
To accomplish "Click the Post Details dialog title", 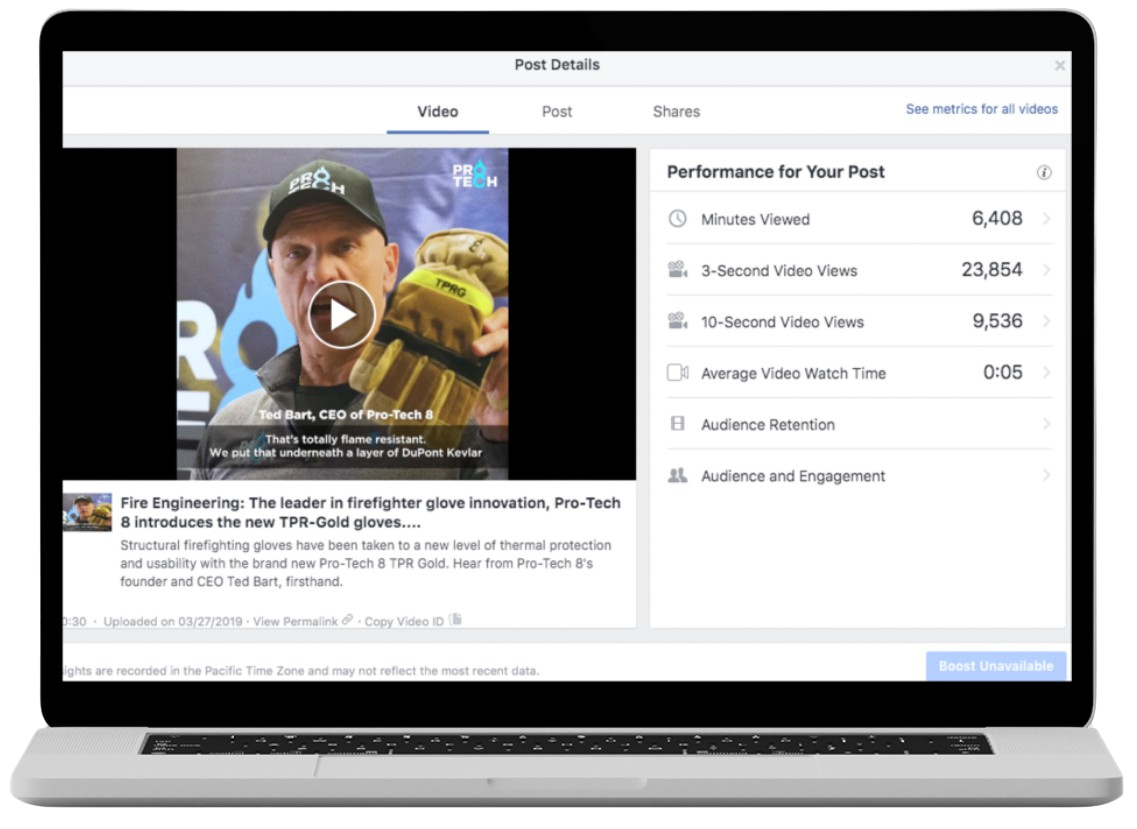I will (x=557, y=65).
